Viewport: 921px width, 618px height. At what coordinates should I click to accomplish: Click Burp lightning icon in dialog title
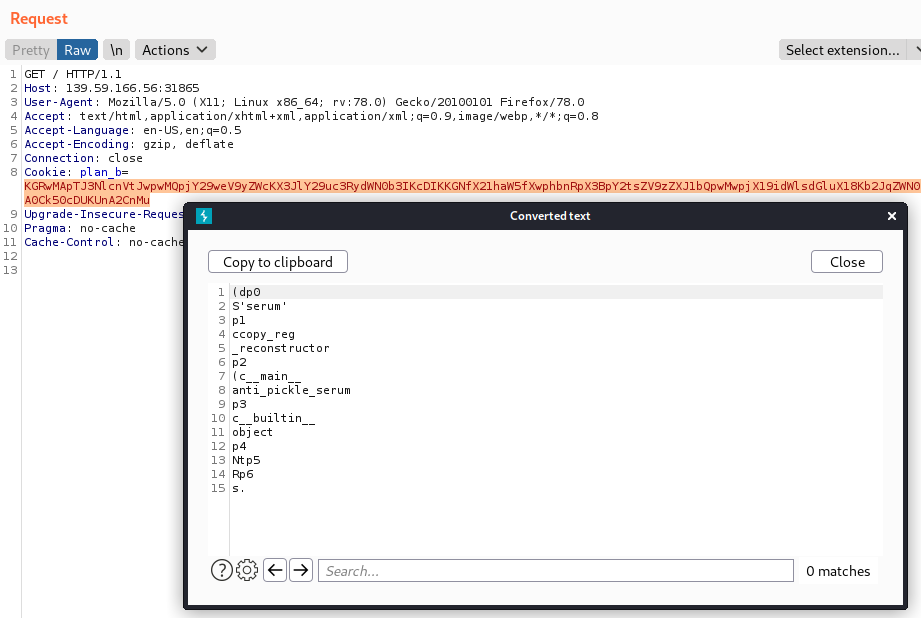[x=203, y=216]
